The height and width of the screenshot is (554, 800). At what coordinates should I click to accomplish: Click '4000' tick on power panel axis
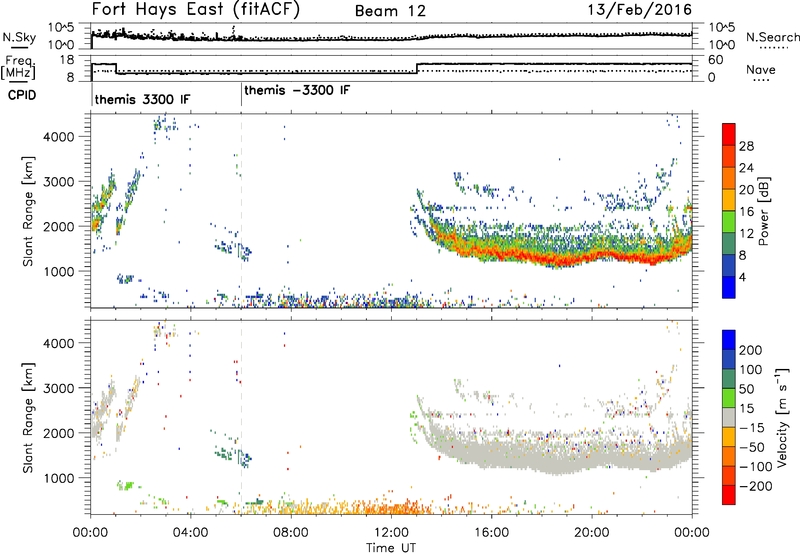tap(58, 137)
